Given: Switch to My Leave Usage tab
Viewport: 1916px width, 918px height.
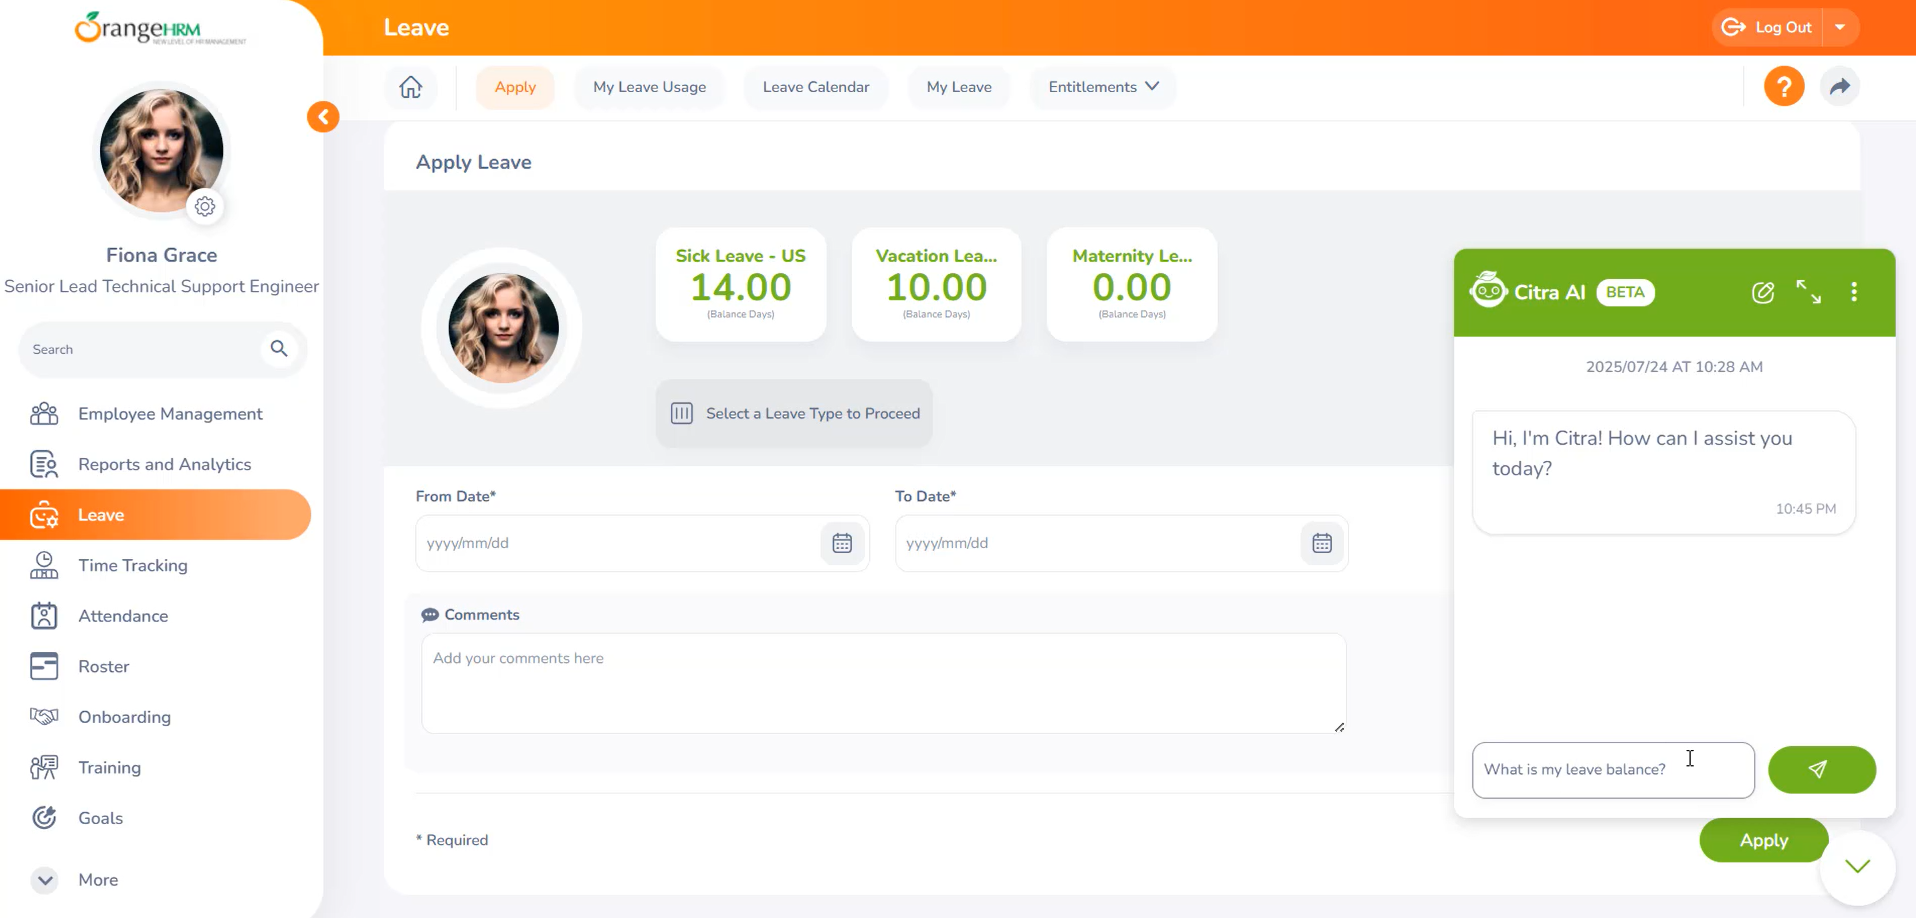Looking at the screenshot, I should click(x=649, y=87).
